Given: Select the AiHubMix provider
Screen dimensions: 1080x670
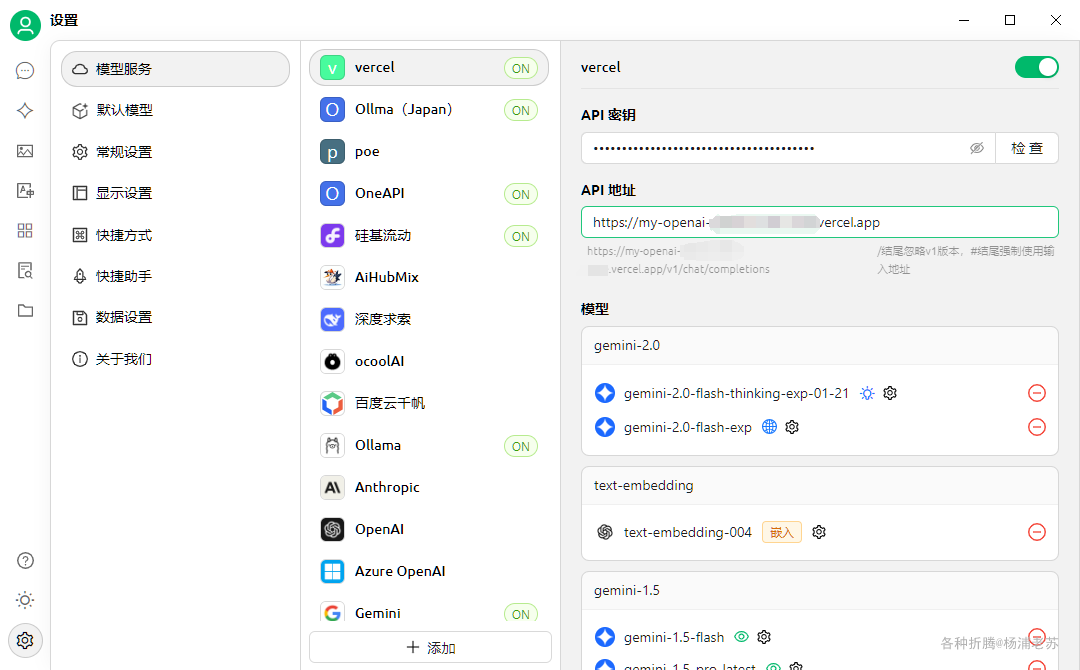Looking at the screenshot, I should point(429,278).
